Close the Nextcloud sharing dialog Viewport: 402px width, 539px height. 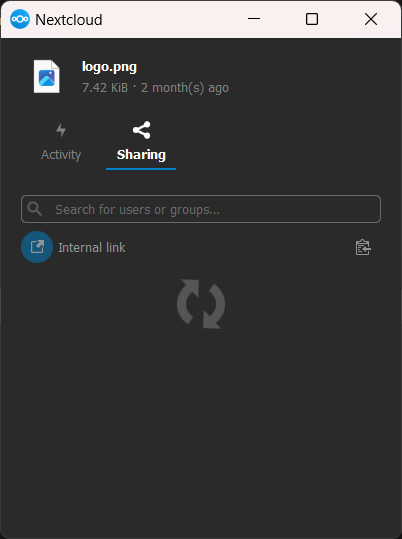click(x=371, y=19)
